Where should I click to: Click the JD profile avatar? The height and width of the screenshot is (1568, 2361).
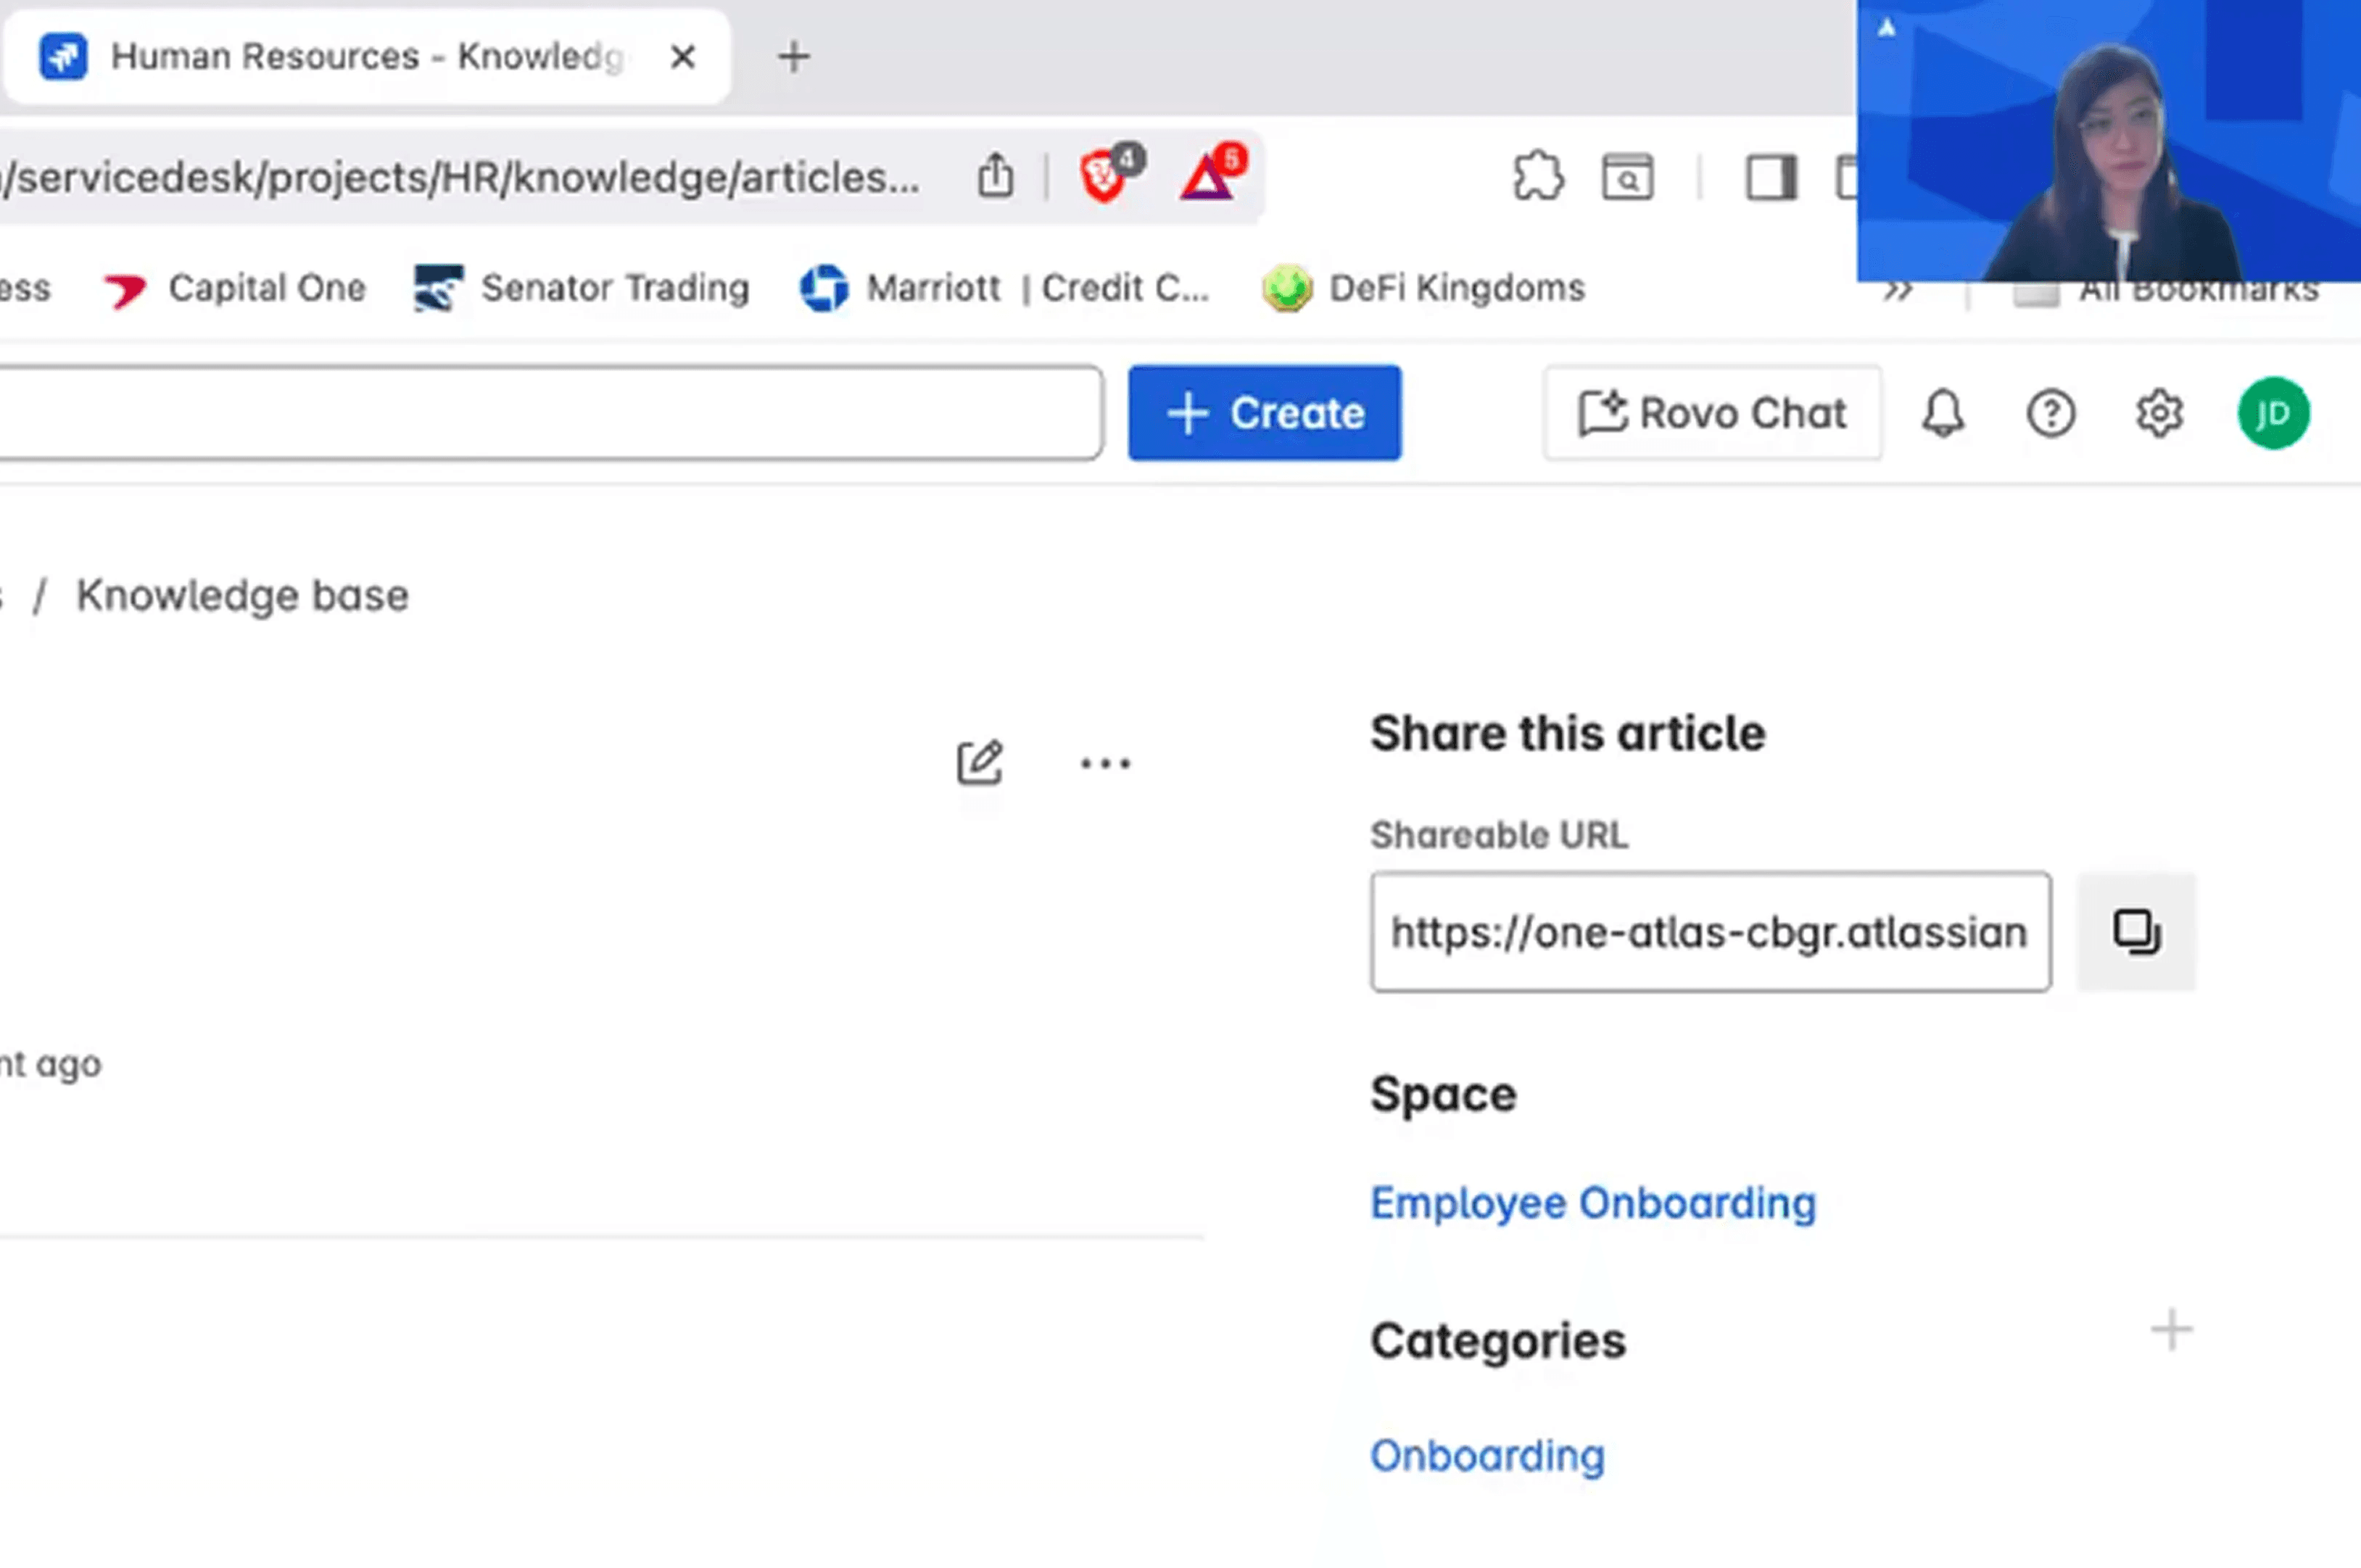pos(2273,413)
